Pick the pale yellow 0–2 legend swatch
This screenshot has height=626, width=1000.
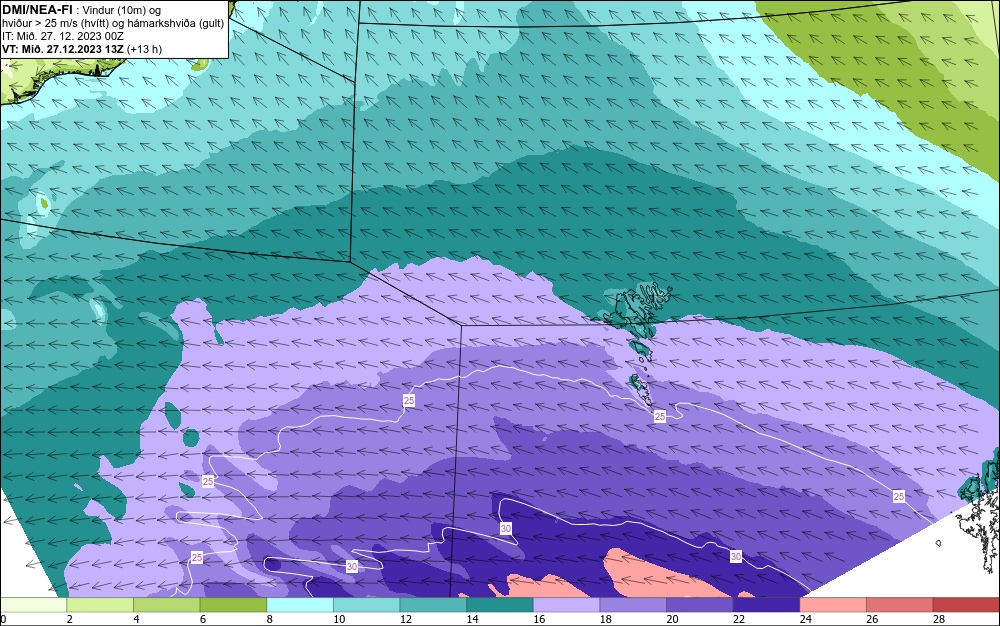[x=34, y=605]
